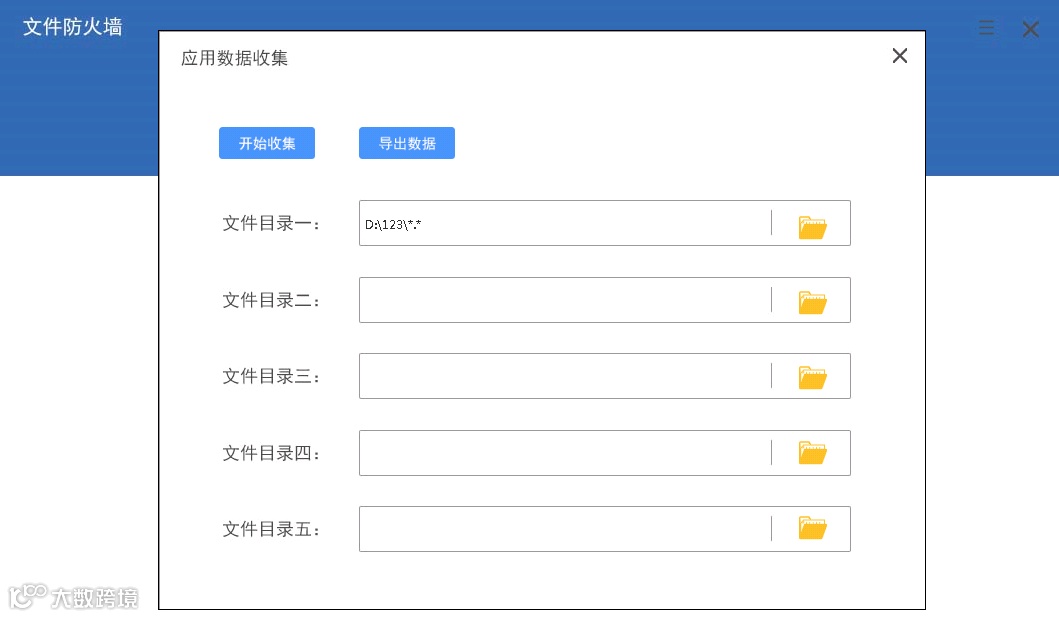Focus the 文件目录一 path field containing D:\123\*.*
This screenshot has width=1059, height=617.
[x=565, y=224]
